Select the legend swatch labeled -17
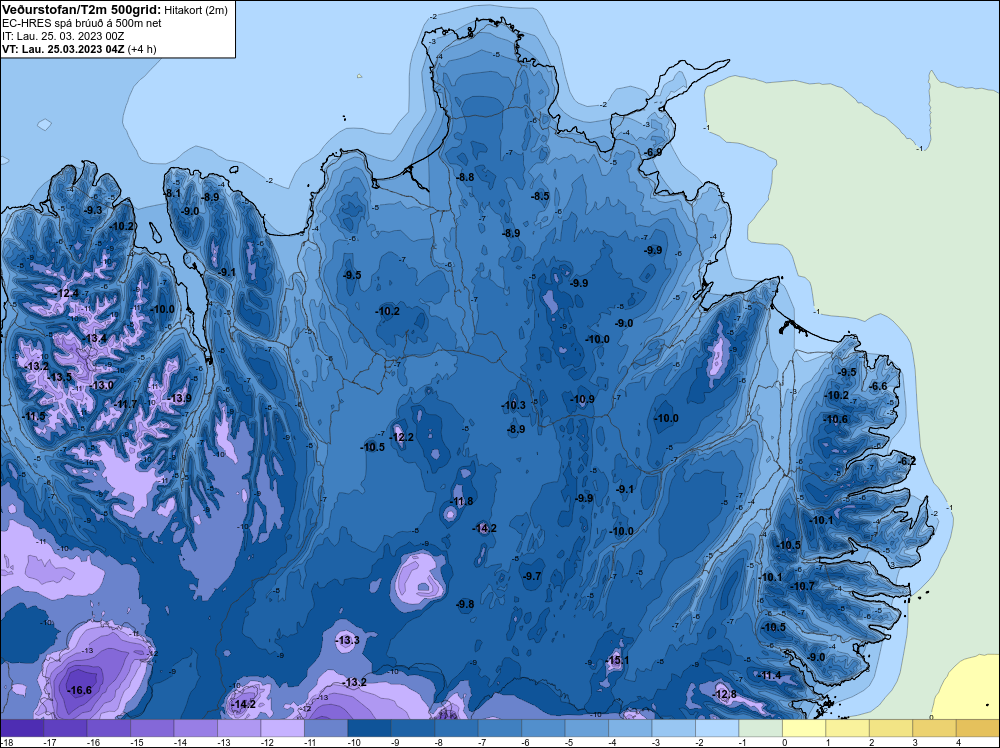Image resolution: width=1000 pixels, height=748 pixels. pyautogui.click(x=65, y=728)
